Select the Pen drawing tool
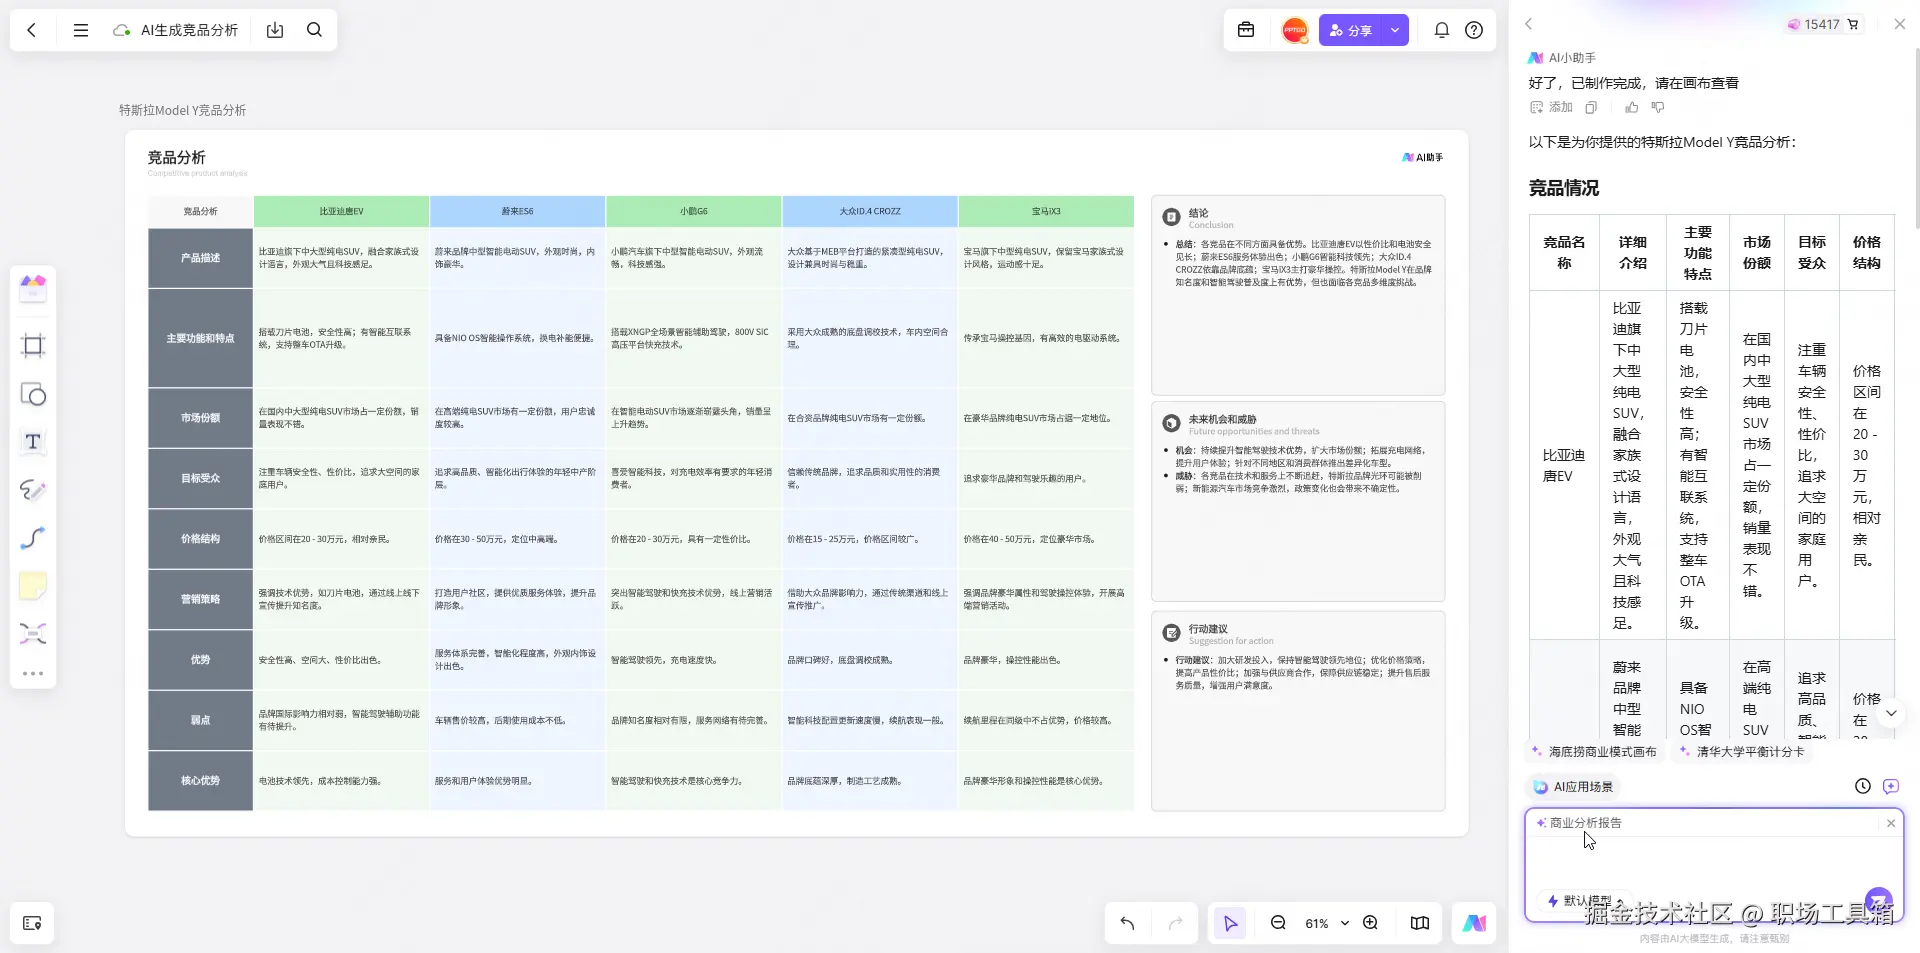The width and height of the screenshot is (1920, 953). click(x=33, y=490)
